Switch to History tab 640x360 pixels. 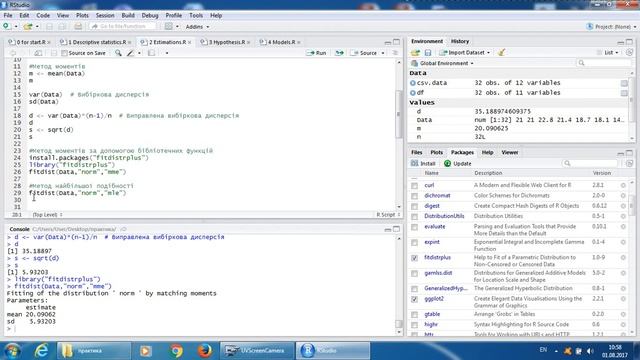point(460,41)
